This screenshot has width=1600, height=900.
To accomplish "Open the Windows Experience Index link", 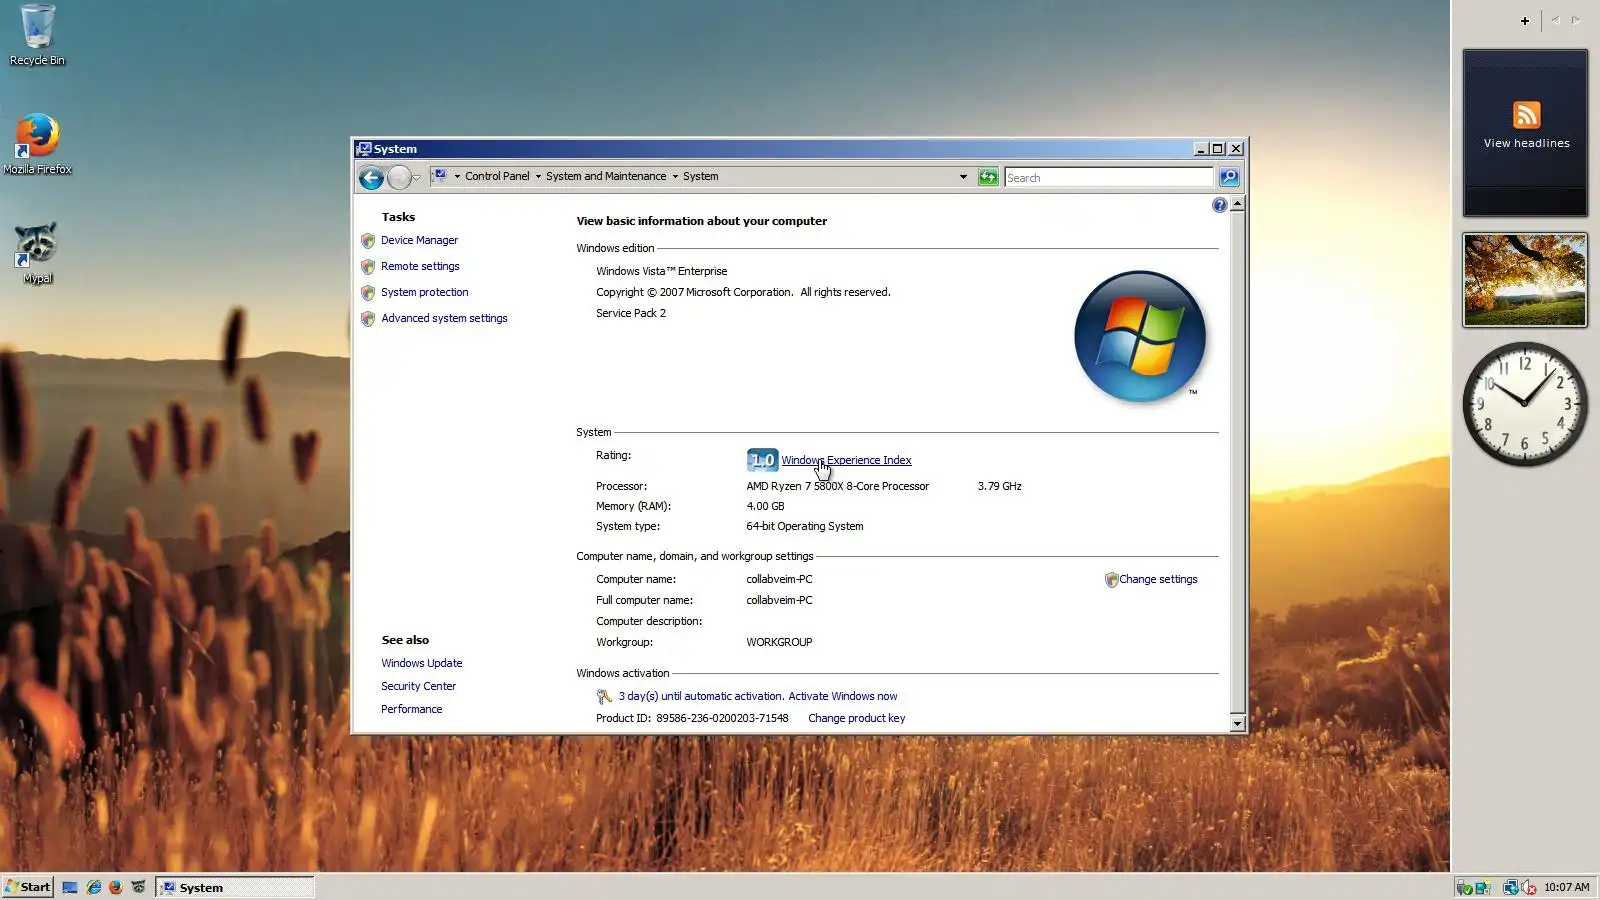I will 846,461.
